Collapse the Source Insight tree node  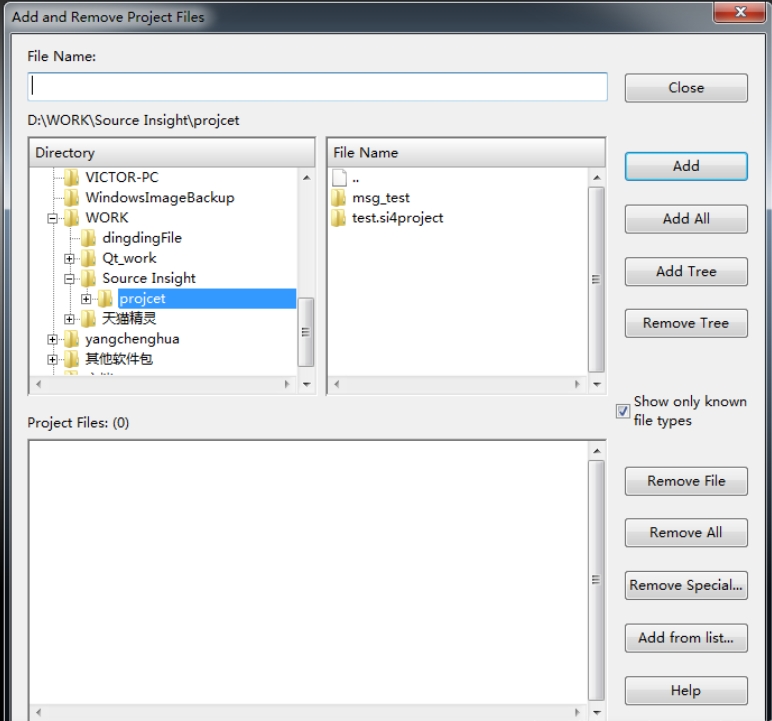[x=70, y=279]
